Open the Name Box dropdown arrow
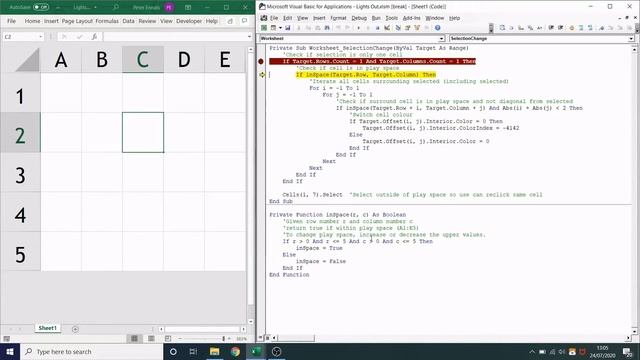Screen dimensions: 640x360 [40, 37]
